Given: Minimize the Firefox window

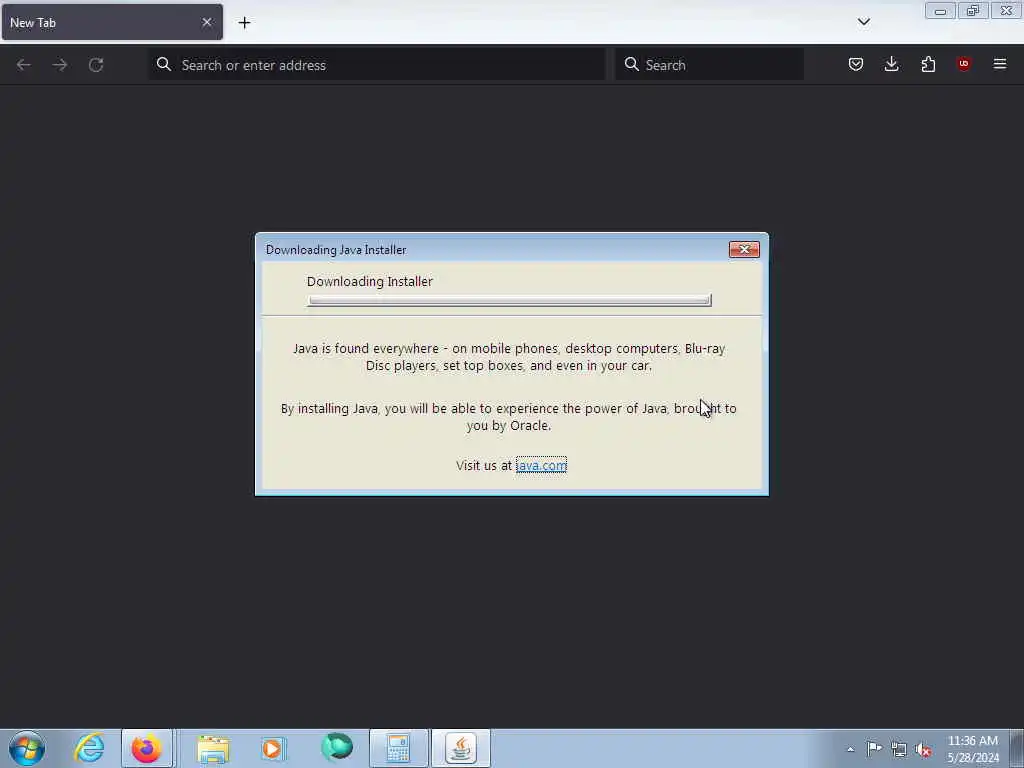Looking at the screenshot, I should click(940, 10).
